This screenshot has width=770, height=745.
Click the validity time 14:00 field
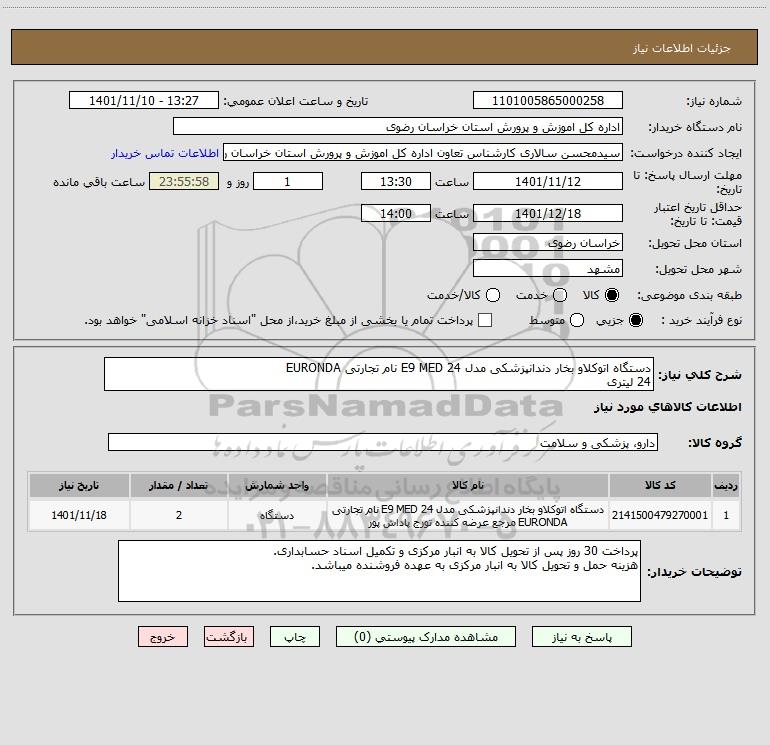pyautogui.click(x=396, y=213)
